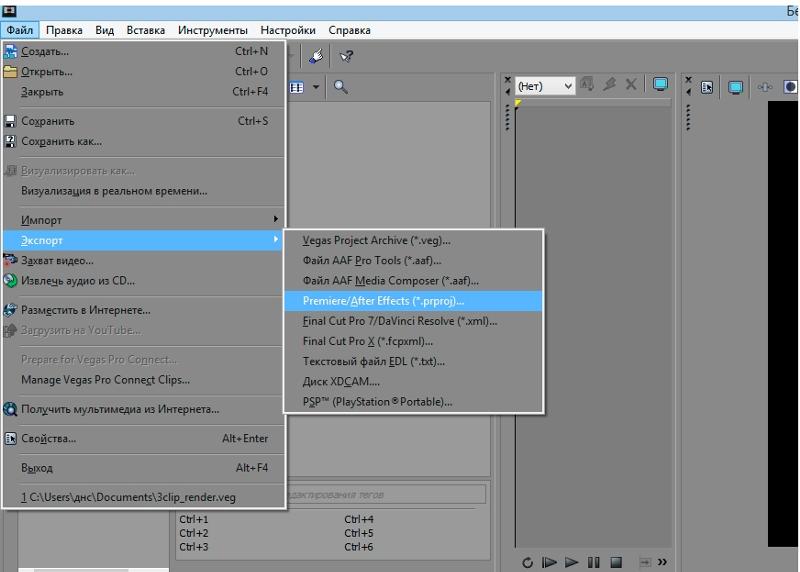
Task: Expand the Экспорт submenu
Action: 143,240
